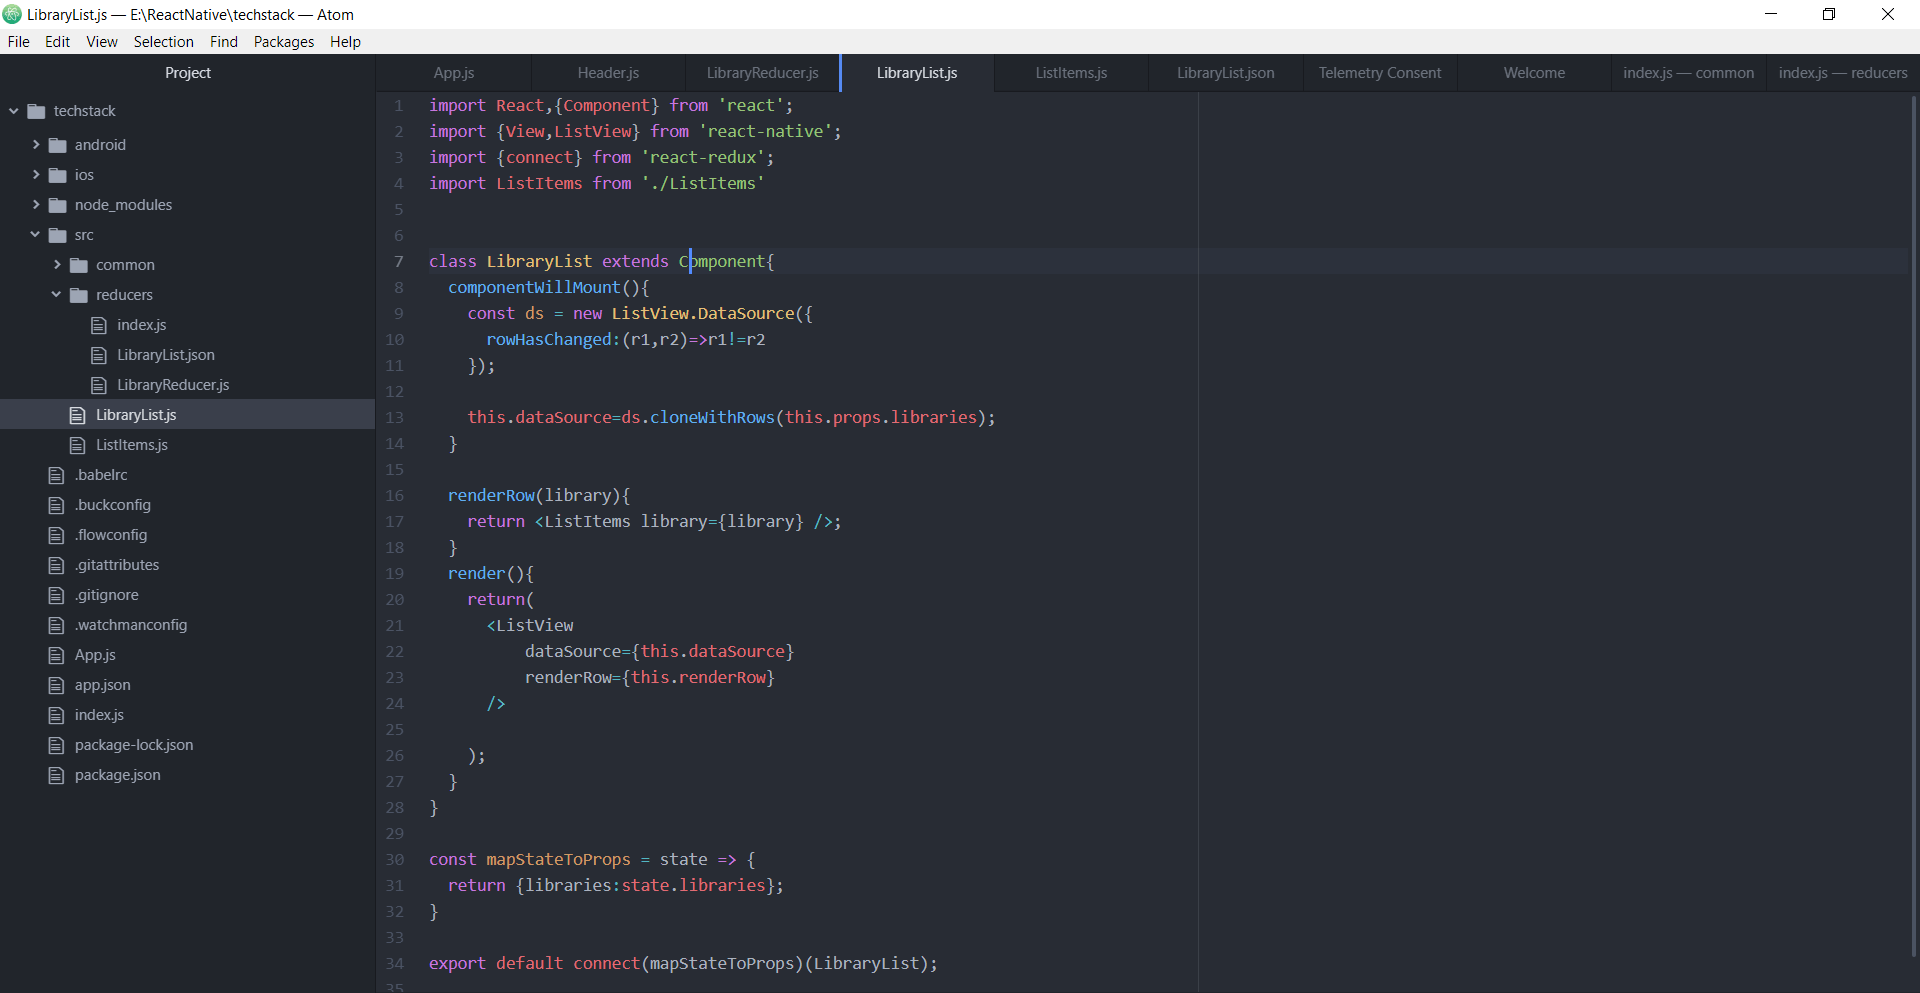The image size is (1920, 993).
Task: Expand the node_modules folder chevron
Action: click(36, 205)
